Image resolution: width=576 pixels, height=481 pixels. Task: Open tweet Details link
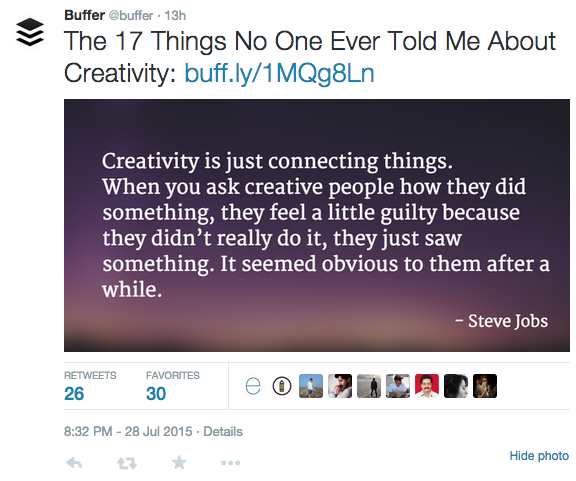pyautogui.click(x=223, y=431)
